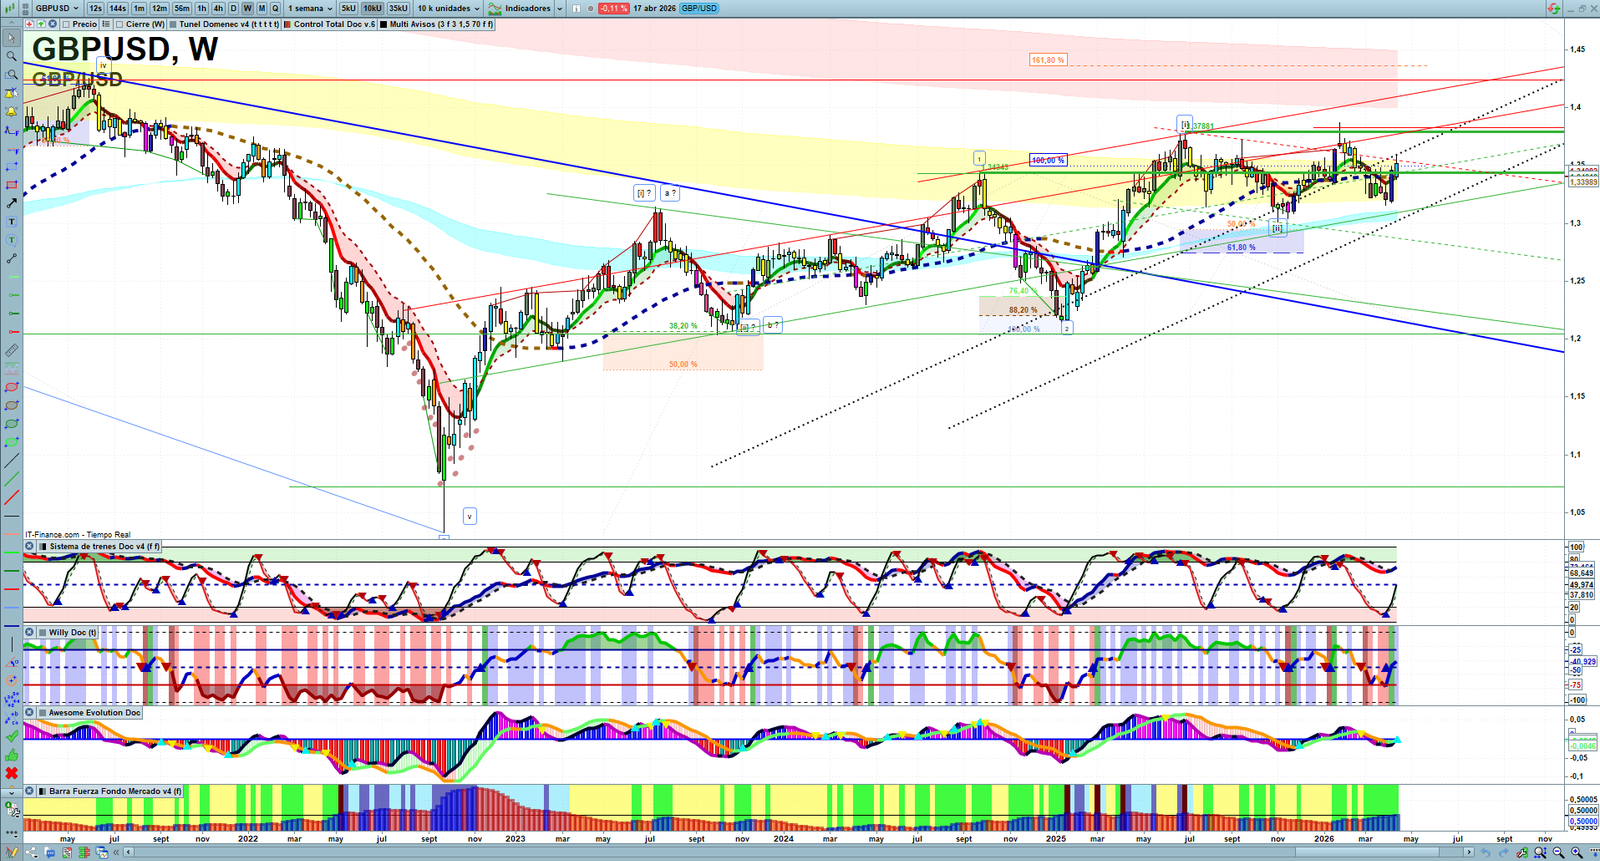
Task: Click the Awesome Evolution Doc label
Action: pyautogui.click(x=95, y=713)
